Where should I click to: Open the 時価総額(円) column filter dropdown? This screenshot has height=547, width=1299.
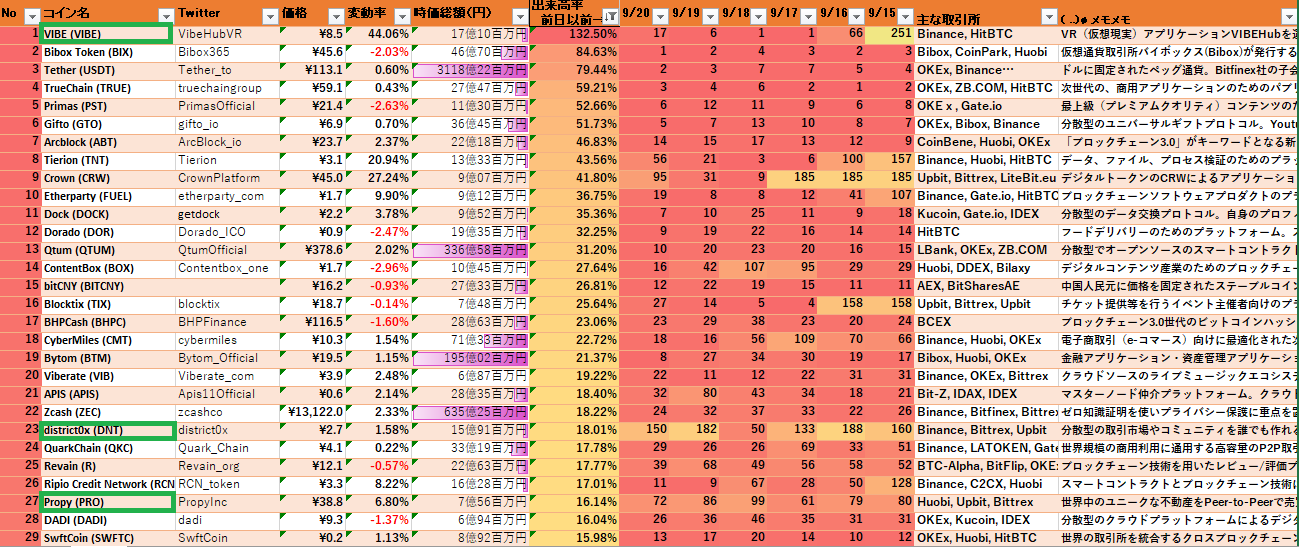[x=518, y=16]
